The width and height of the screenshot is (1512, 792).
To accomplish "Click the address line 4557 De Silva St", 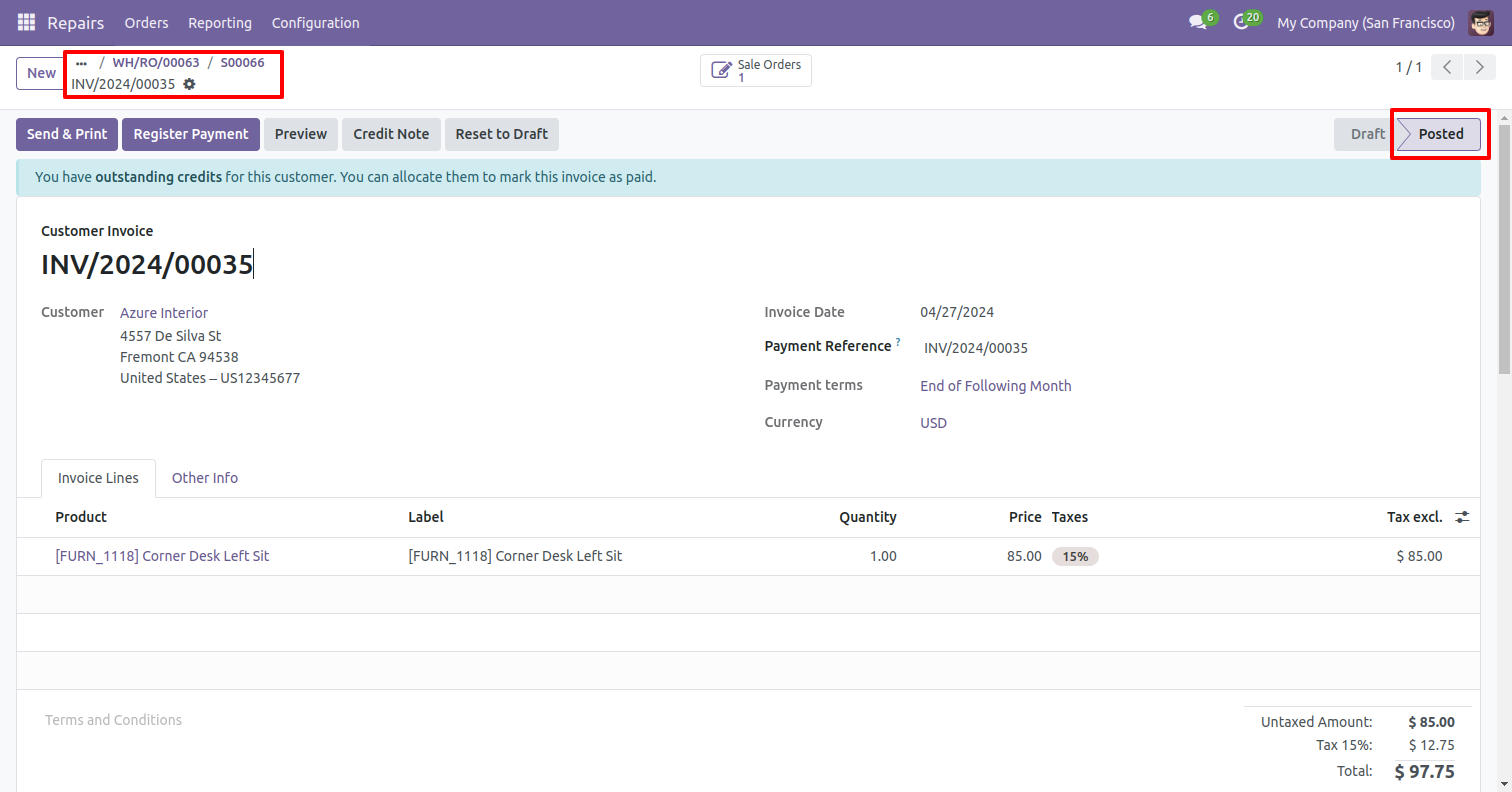I will 171,336.
